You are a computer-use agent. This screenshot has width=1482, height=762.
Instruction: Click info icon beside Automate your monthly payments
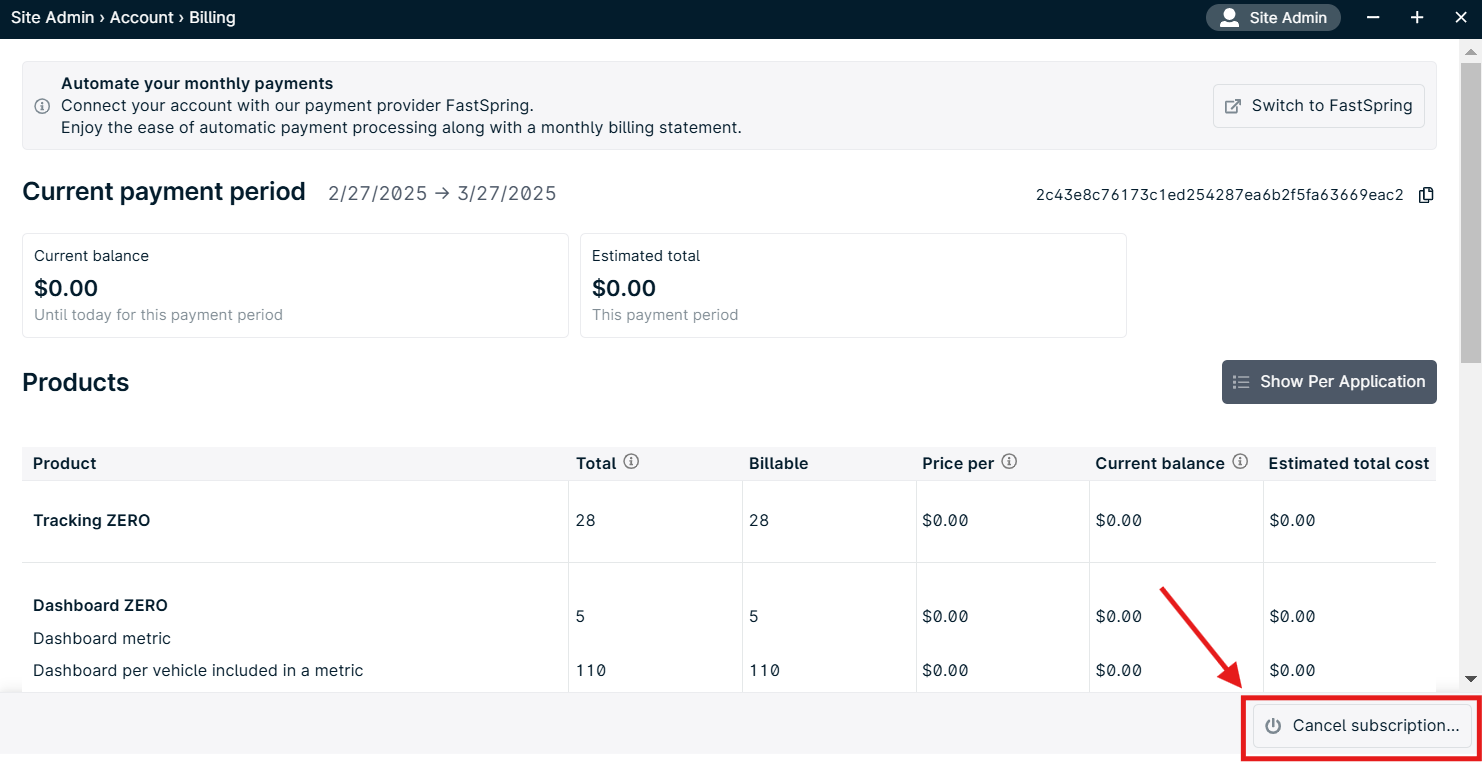42,106
